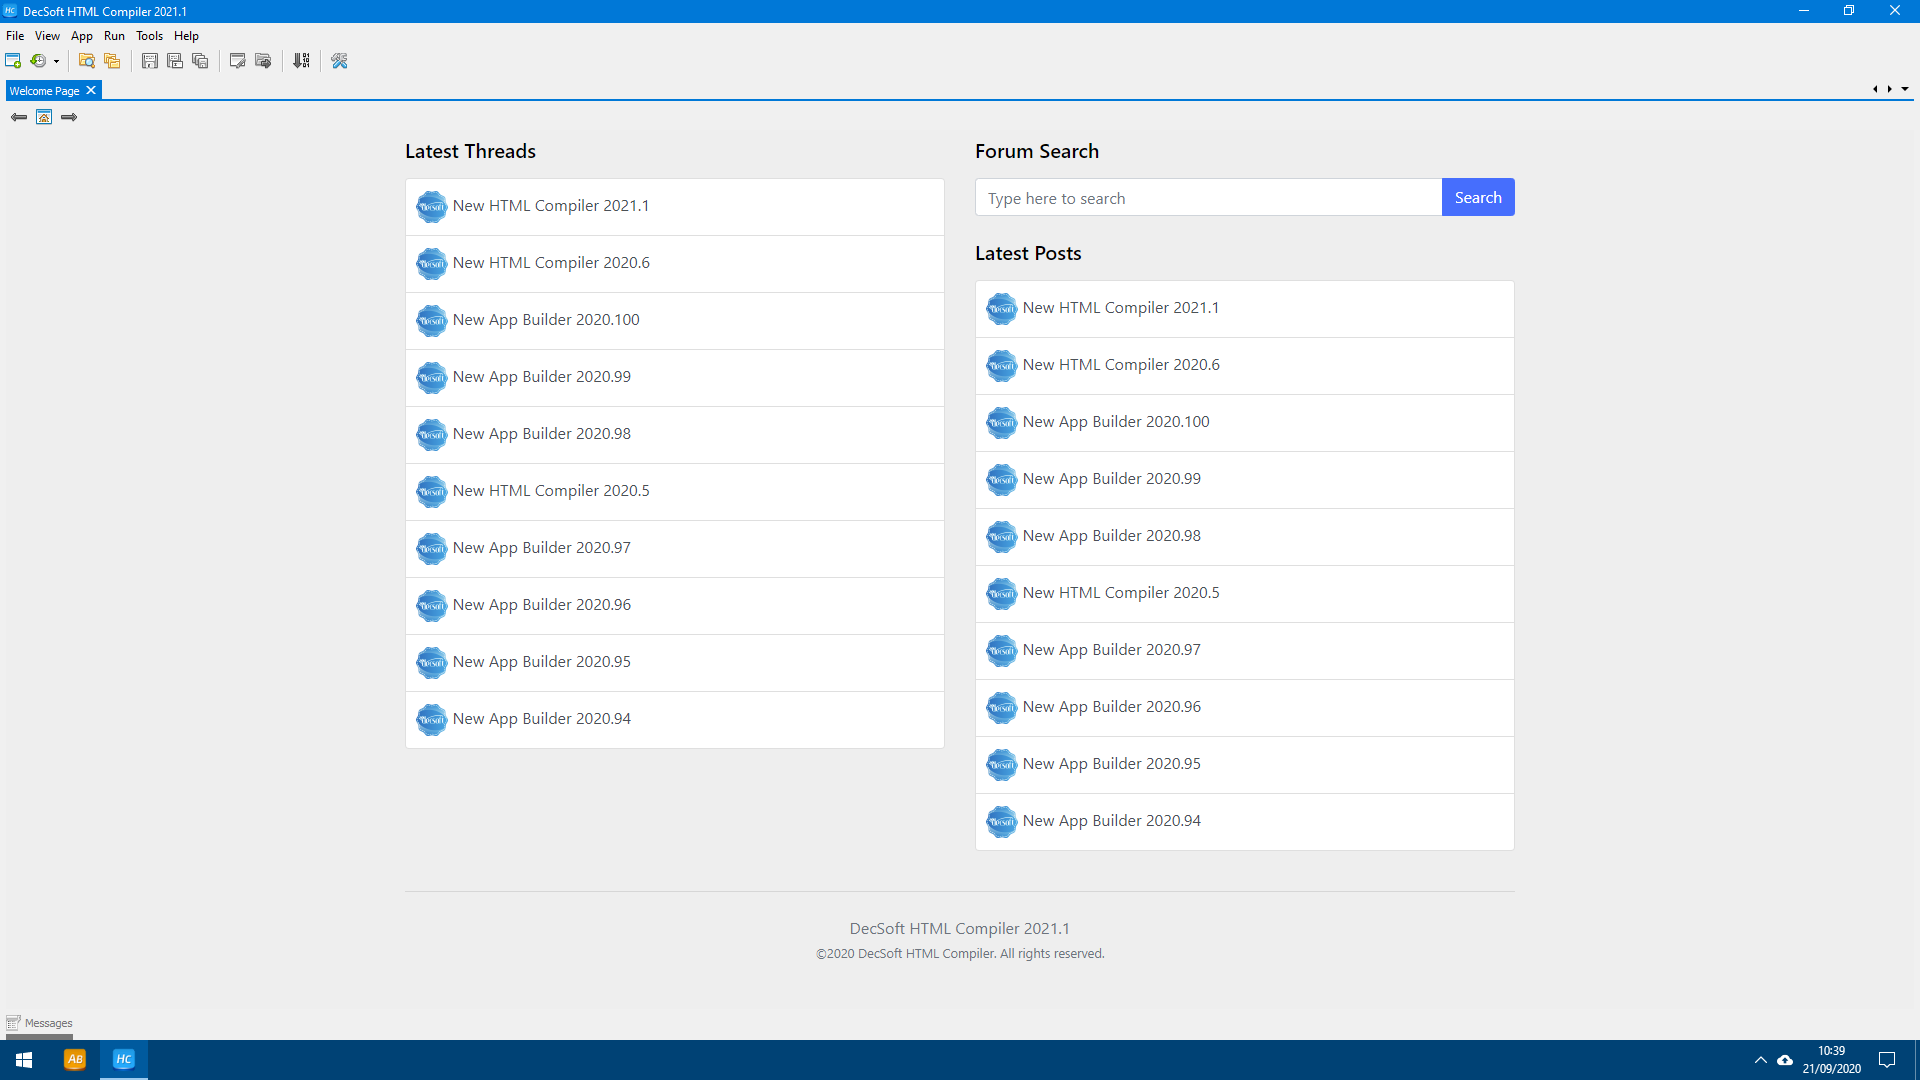Click the blue Search button

tap(1477, 197)
